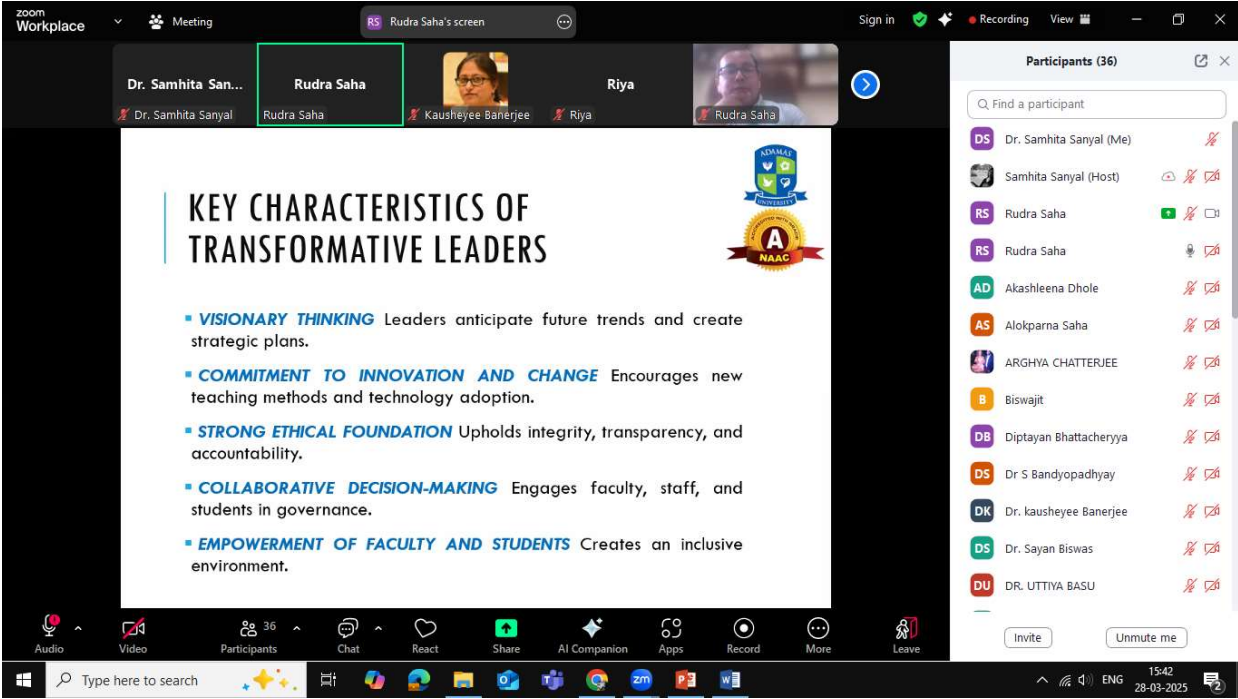Toggle mic icon for Diptayan Bhattacheryya
The image size is (1238, 699).
[x=1190, y=437]
